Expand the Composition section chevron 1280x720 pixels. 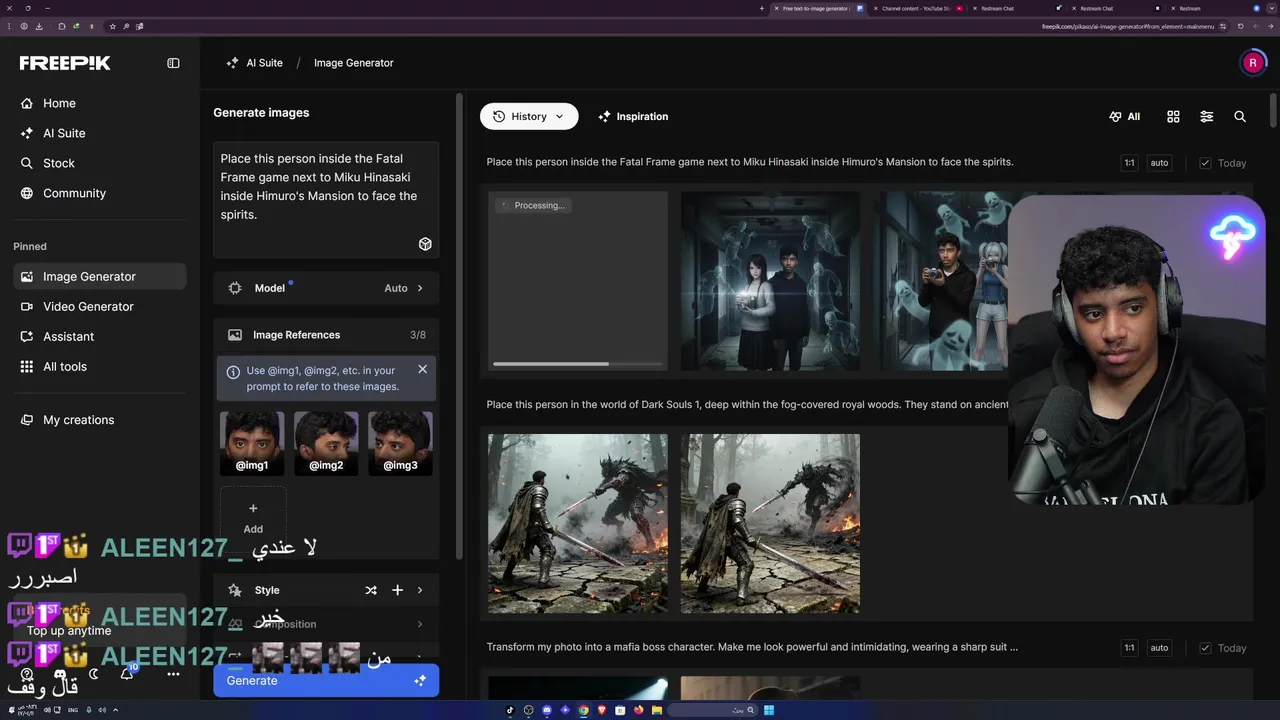[420, 624]
